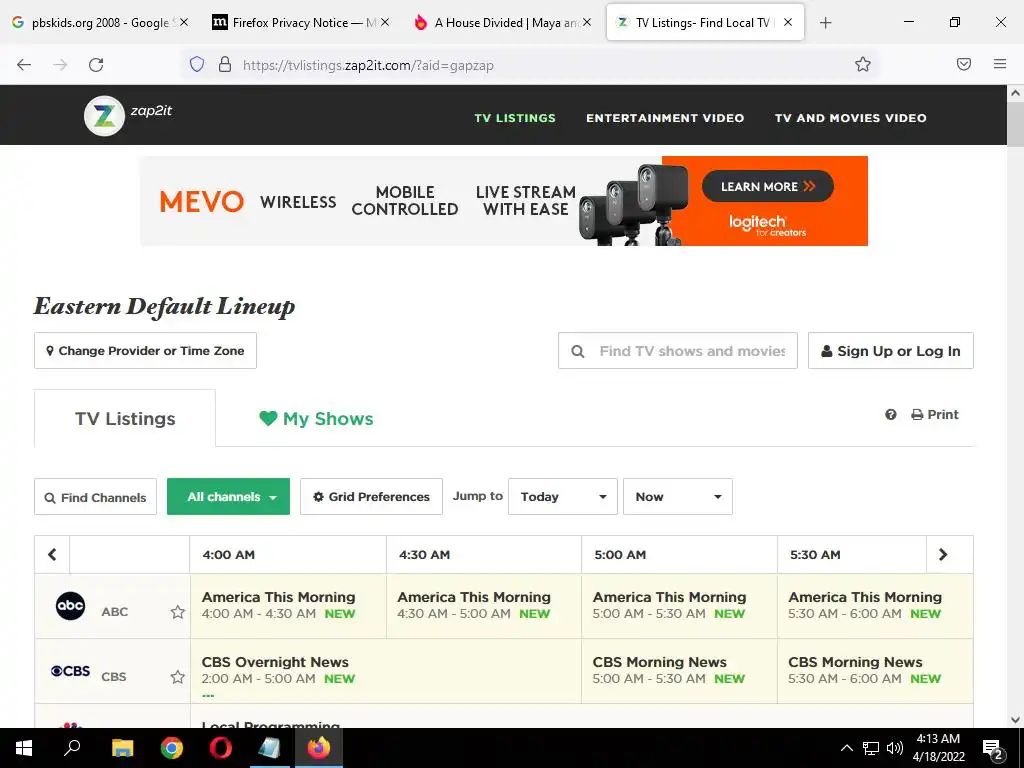Click the Find Channels button
Image resolution: width=1024 pixels, height=768 pixels.
tap(95, 497)
